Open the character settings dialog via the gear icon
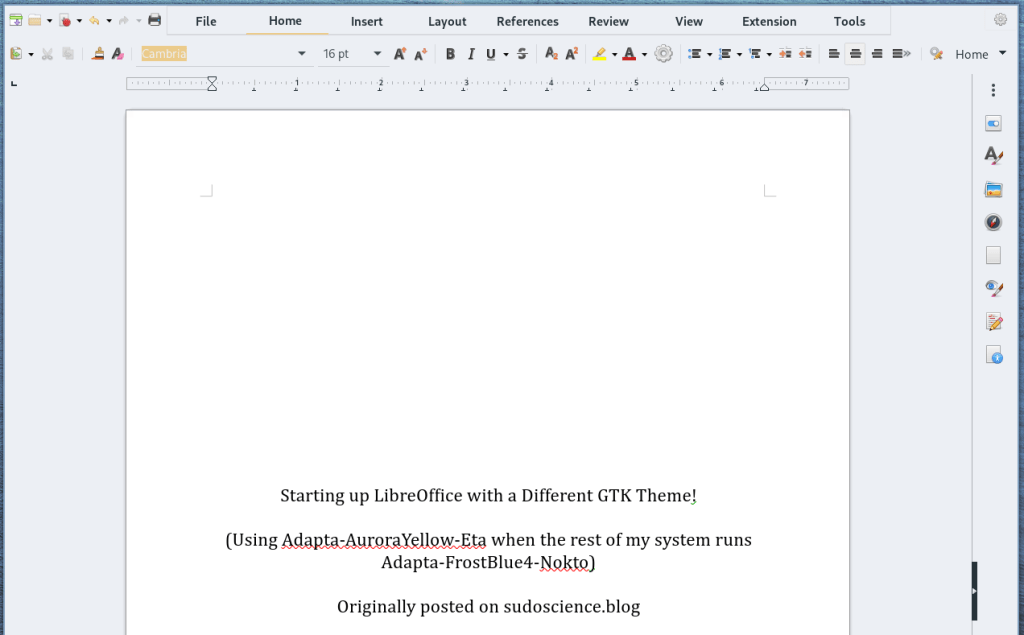The height and width of the screenshot is (635, 1024). pos(663,53)
